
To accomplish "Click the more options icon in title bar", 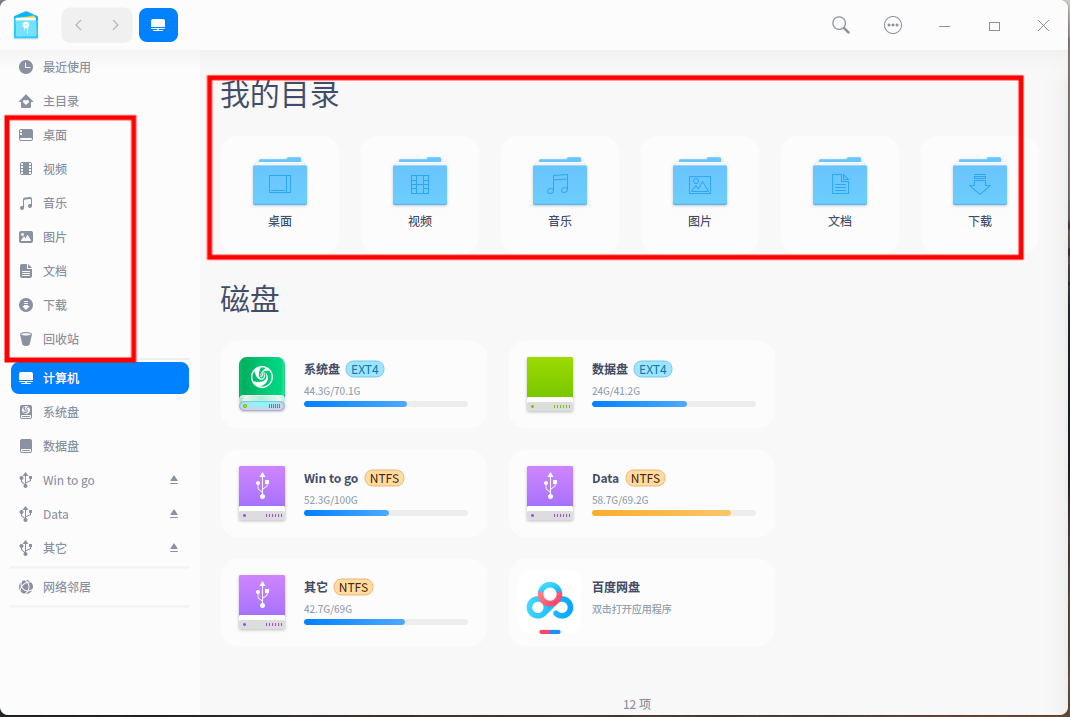I will pyautogui.click(x=893, y=24).
